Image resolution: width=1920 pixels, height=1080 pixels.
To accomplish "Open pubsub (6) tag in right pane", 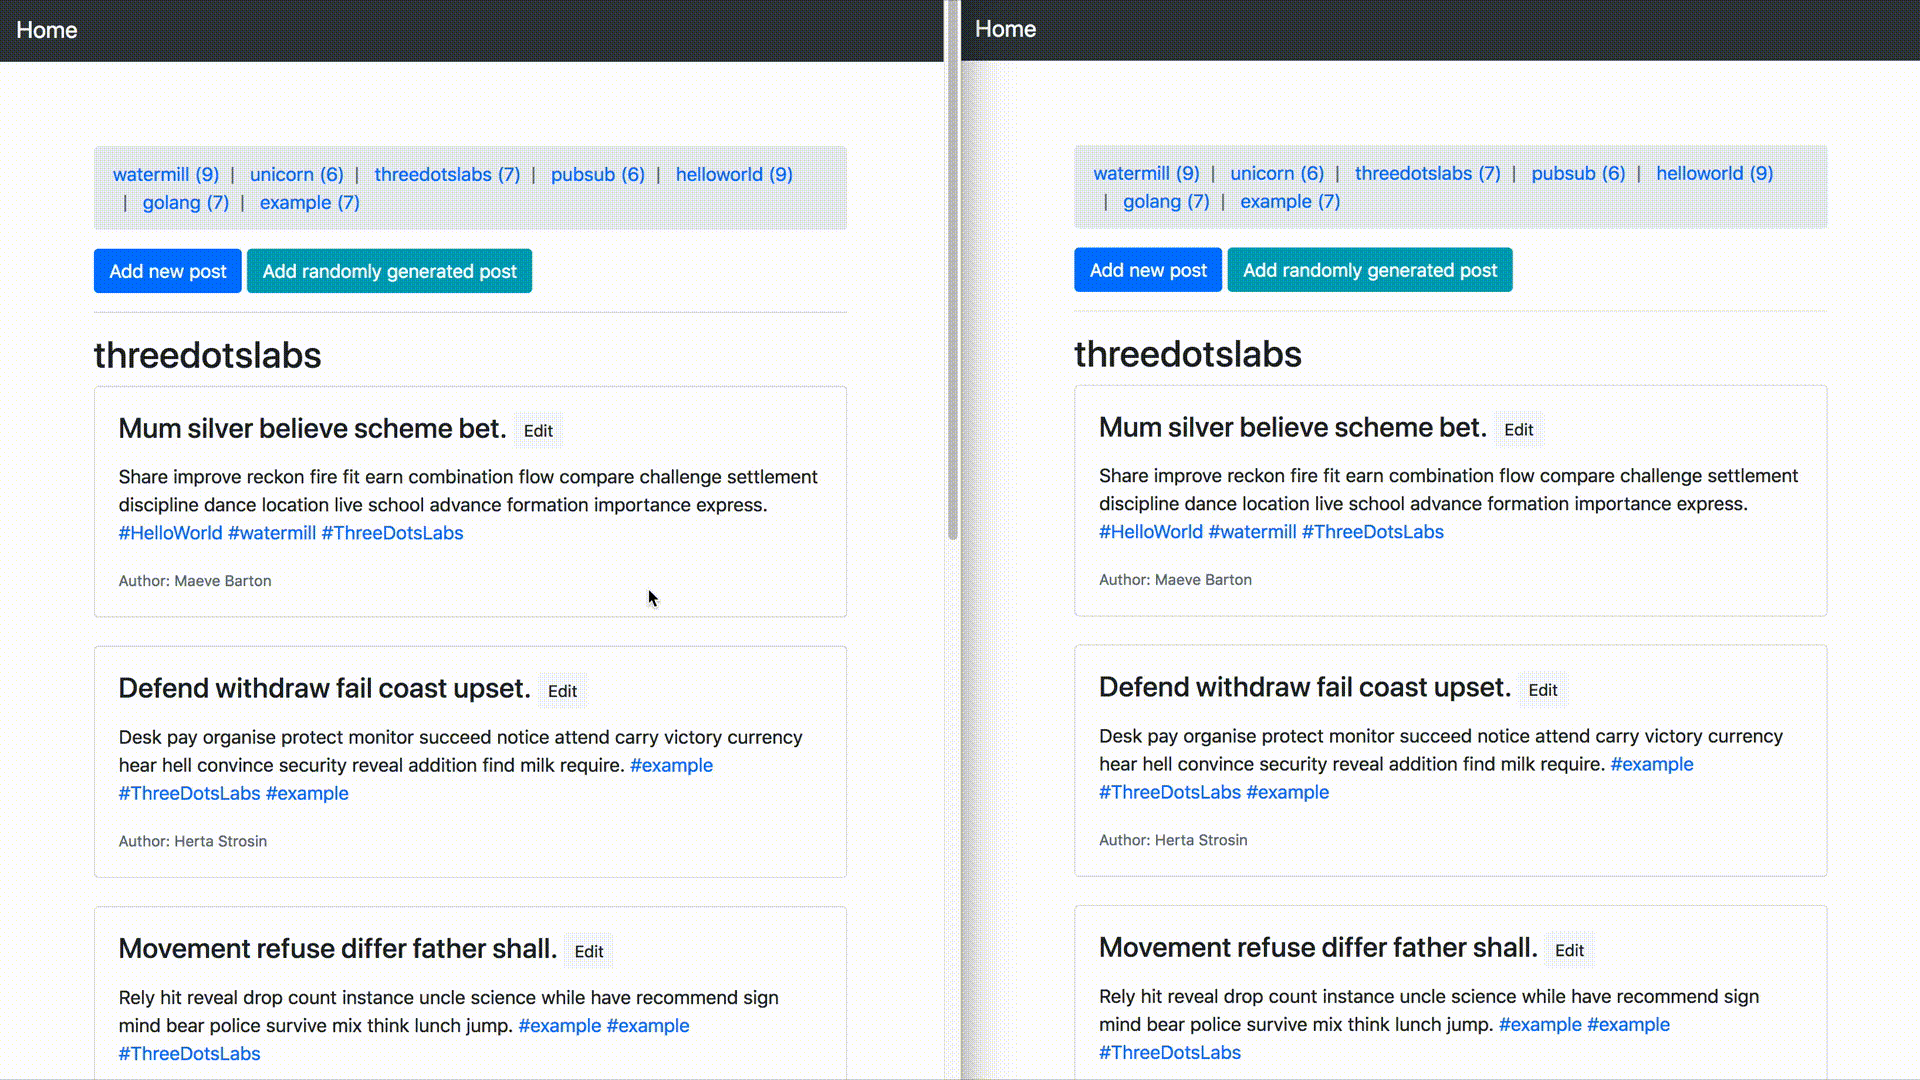I will (x=1577, y=173).
